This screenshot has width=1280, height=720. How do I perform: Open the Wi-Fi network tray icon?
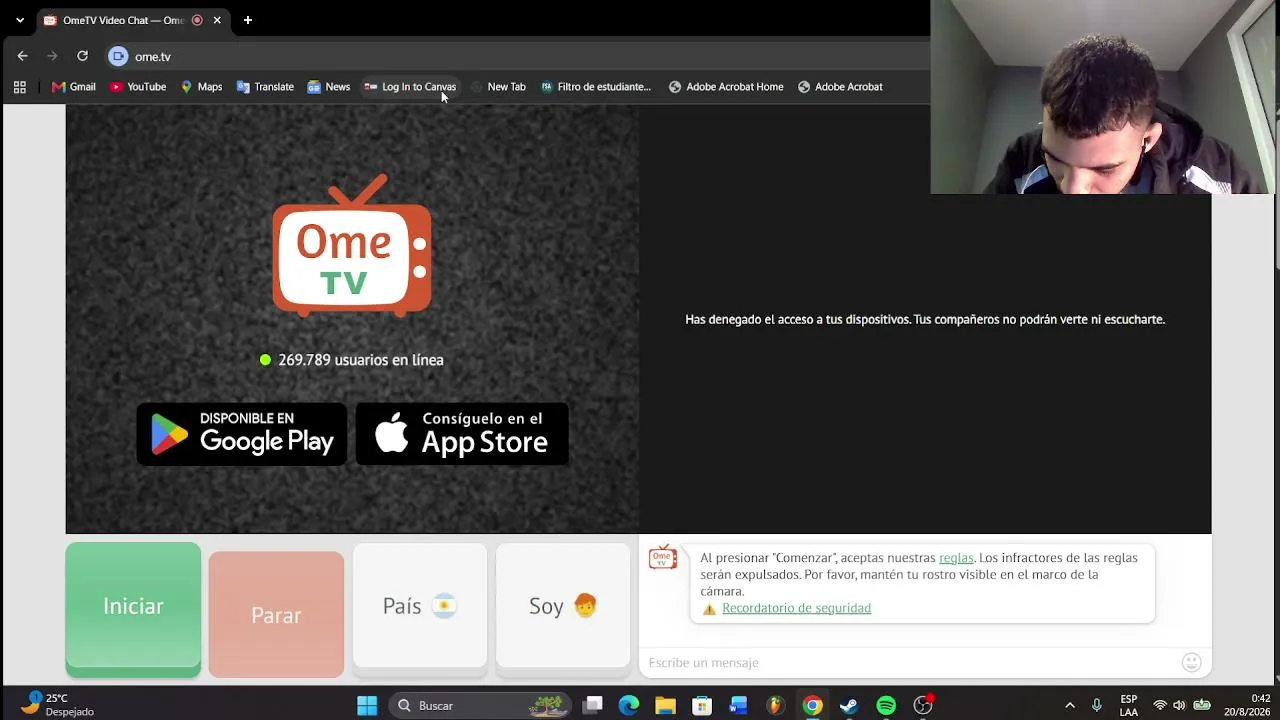click(x=1160, y=706)
